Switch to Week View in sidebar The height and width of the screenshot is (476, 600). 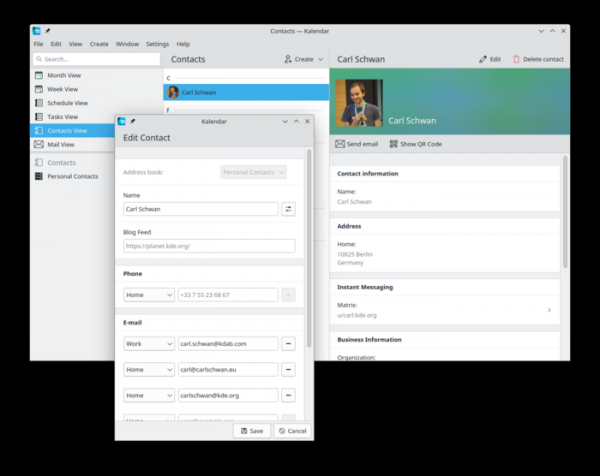pos(39,89)
